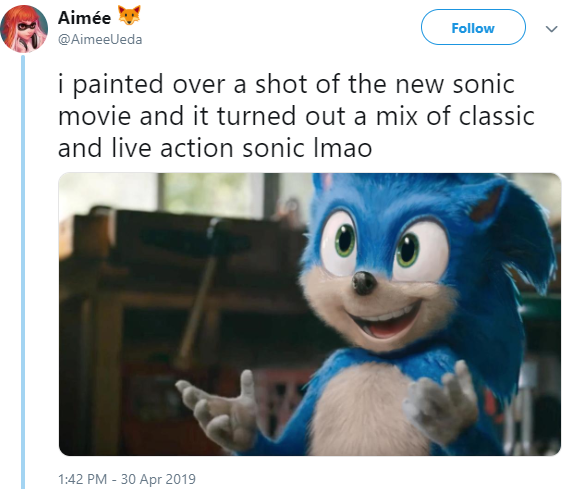Click the 1:42 PM - 30 Apr 2019 timestamp

pos(127,479)
